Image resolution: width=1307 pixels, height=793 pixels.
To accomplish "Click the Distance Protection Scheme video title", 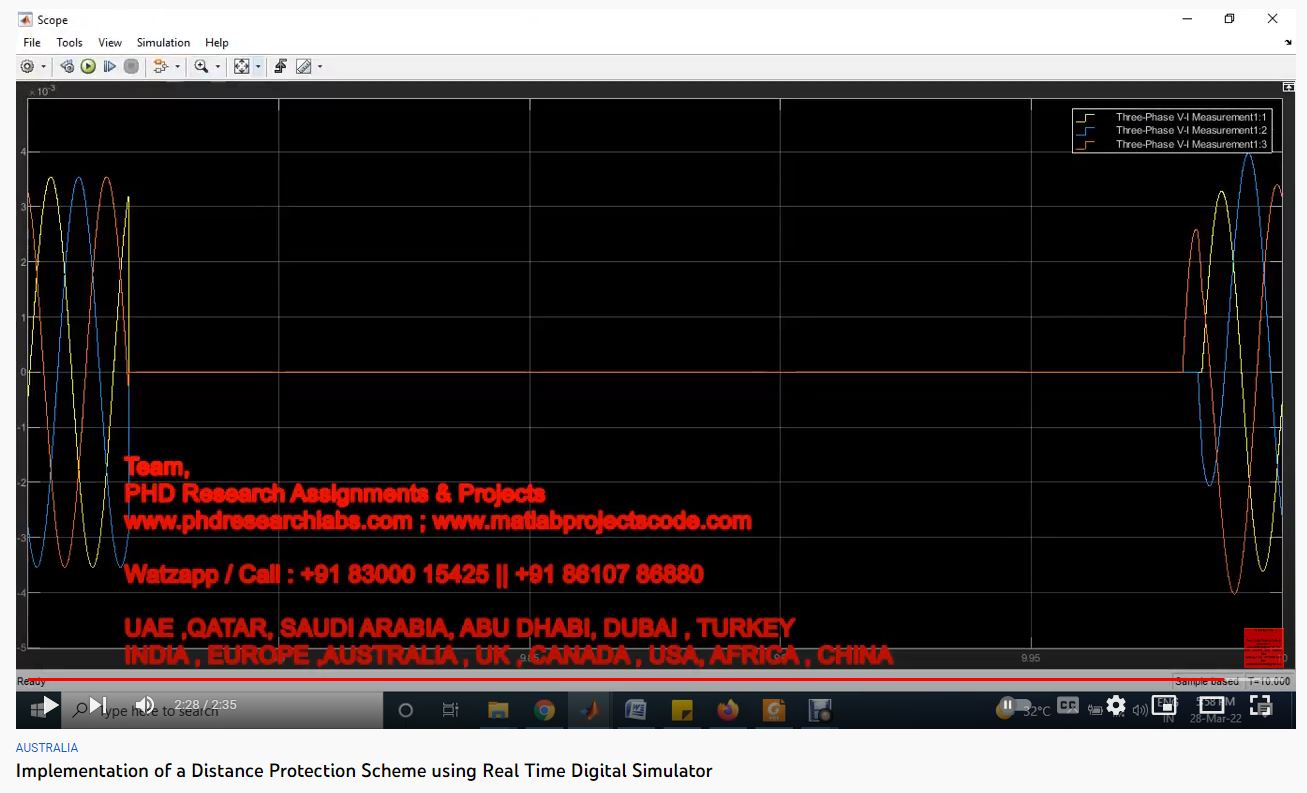I will 364,771.
